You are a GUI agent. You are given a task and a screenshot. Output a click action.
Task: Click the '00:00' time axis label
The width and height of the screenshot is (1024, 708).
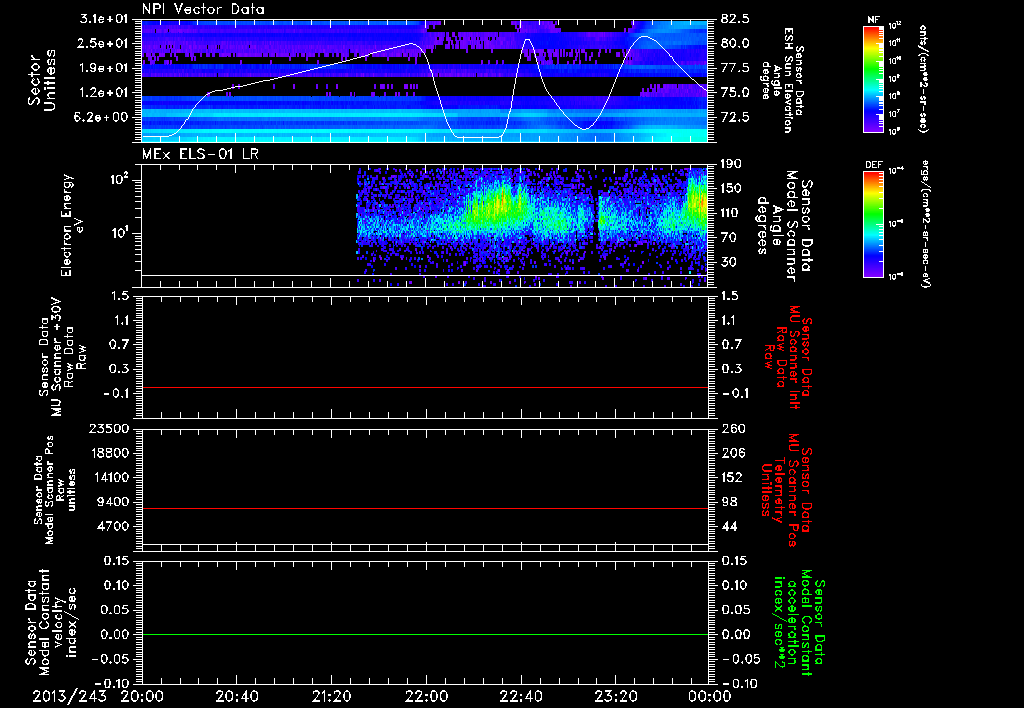click(x=710, y=696)
